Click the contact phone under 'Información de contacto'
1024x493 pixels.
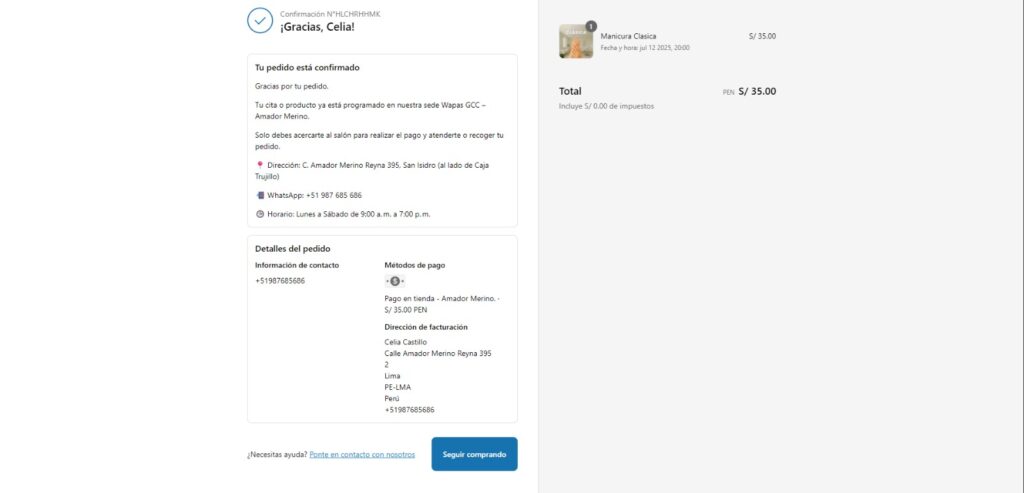coord(280,281)
